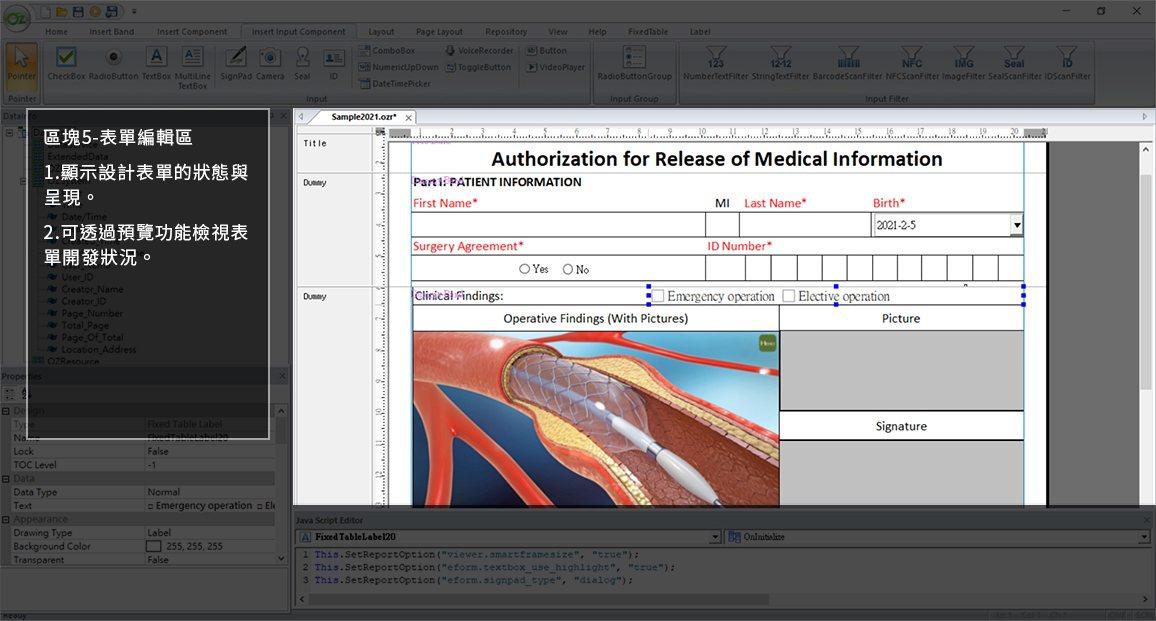Viewport: 1156px width, 621px height.
Task: Check the Emergency operation checkbox
Action: [x=658, y=296]
